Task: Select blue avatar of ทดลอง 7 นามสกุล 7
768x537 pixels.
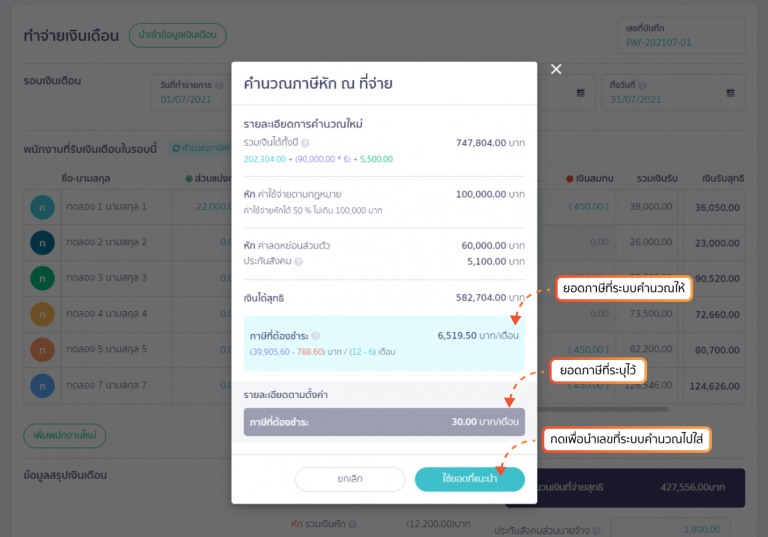Action: [43, 385]
